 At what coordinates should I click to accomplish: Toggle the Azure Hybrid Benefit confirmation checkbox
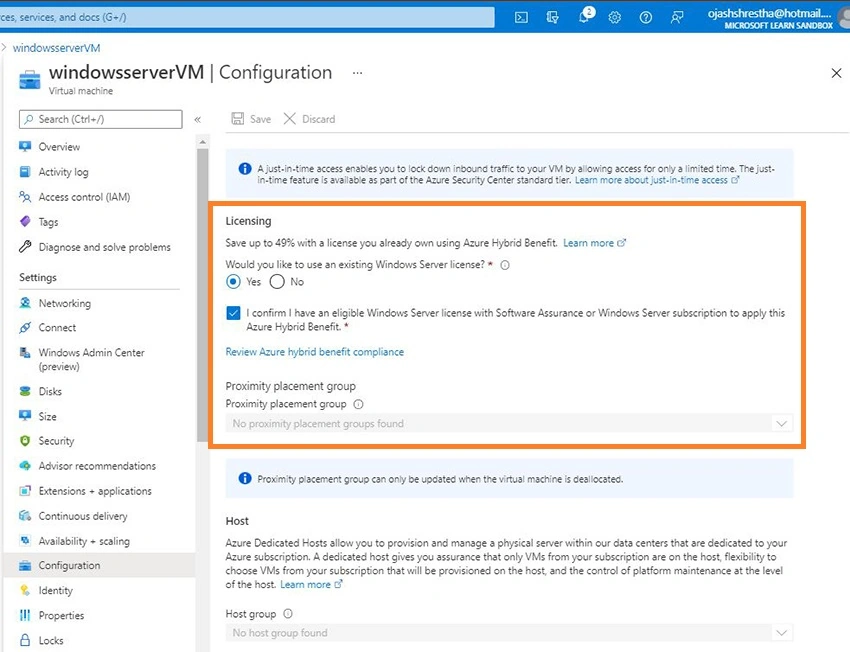pos(233,313)
